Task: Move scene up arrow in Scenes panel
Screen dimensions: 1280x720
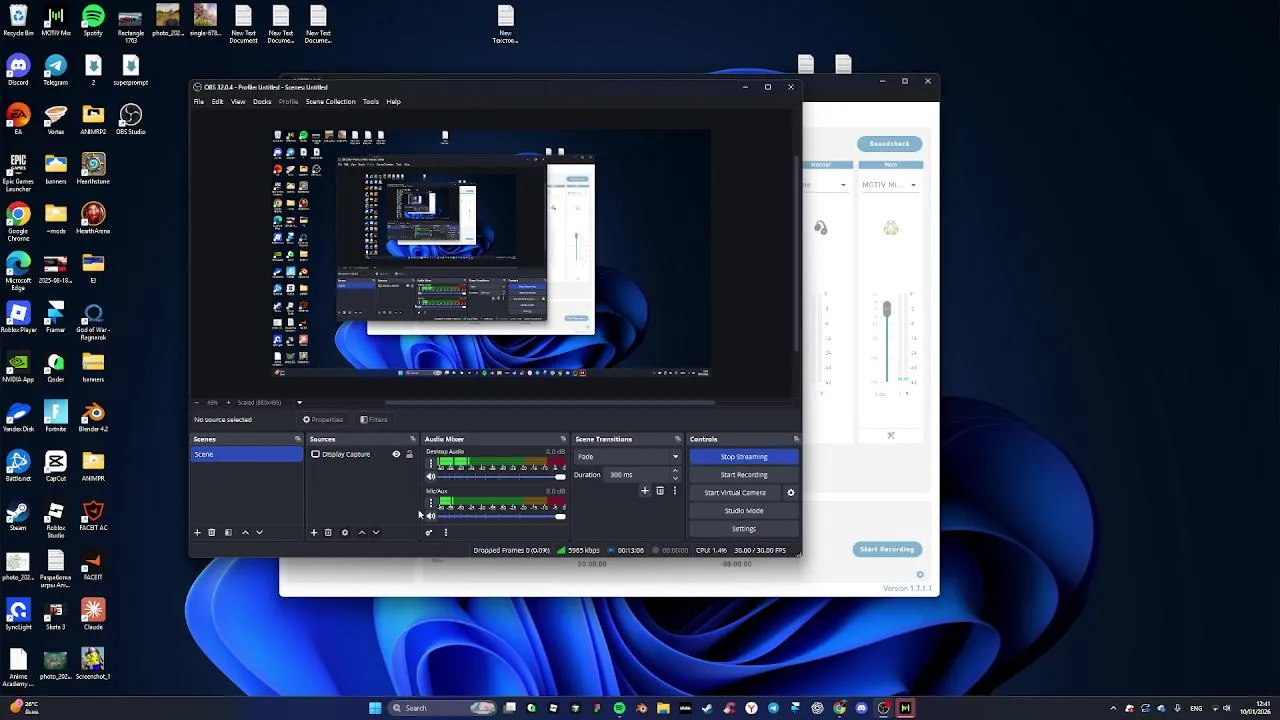Action: 245,532
